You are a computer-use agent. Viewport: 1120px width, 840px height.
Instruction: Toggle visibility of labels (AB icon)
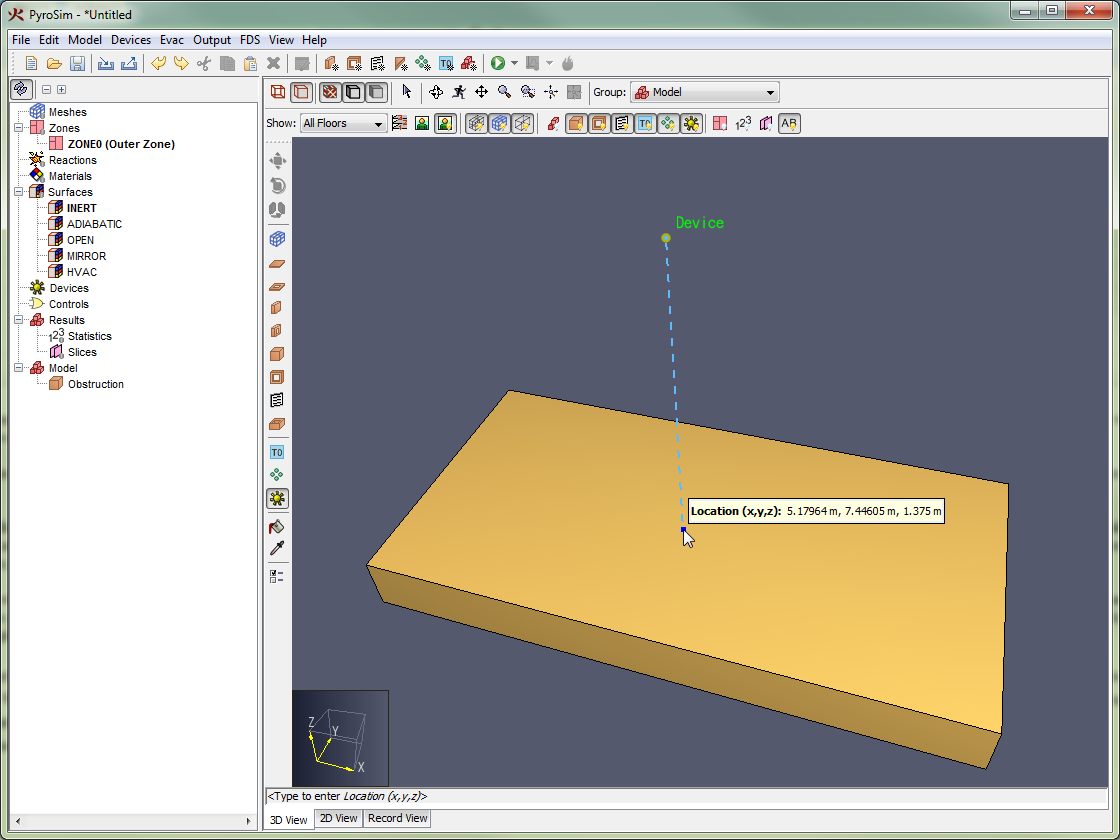(x=789, y=124)
